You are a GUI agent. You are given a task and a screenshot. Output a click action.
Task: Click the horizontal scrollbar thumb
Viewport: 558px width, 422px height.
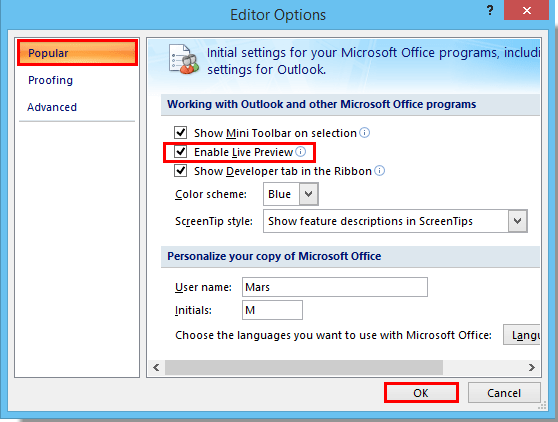(x=304, y=367)
